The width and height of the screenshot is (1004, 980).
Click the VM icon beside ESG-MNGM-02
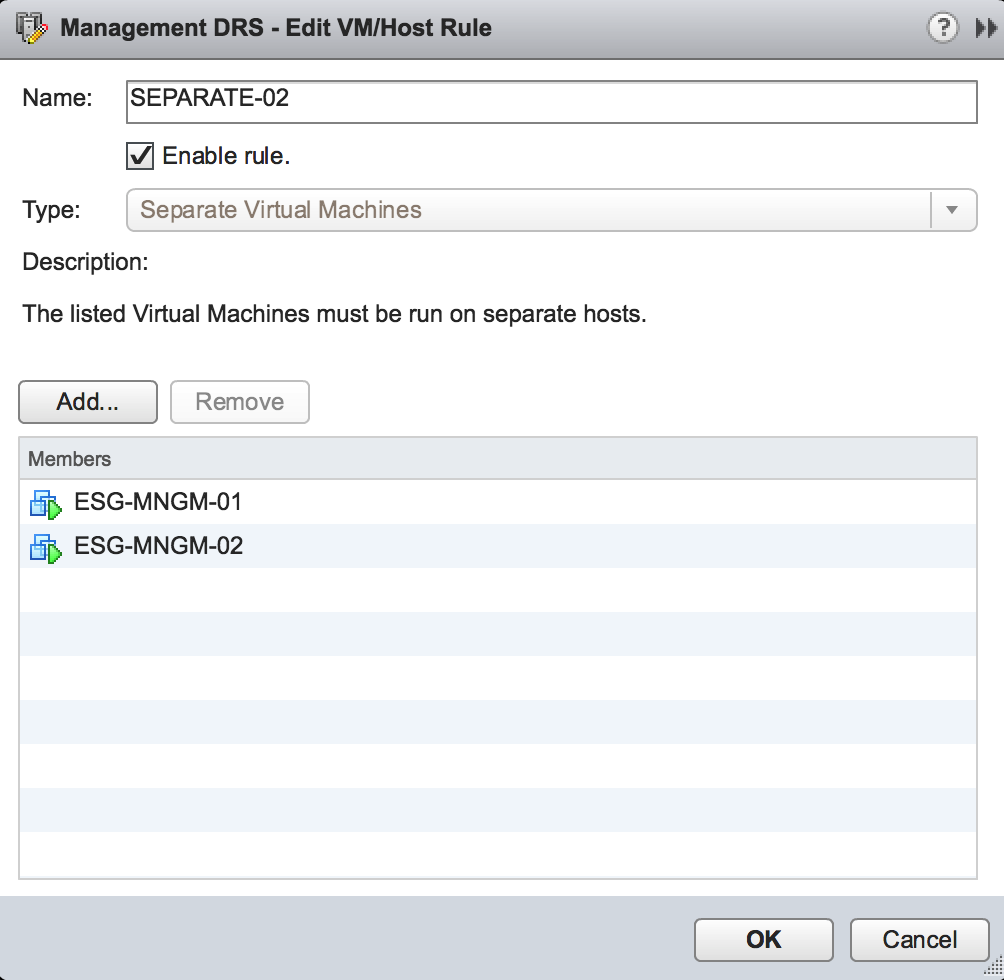coord(45,547)
